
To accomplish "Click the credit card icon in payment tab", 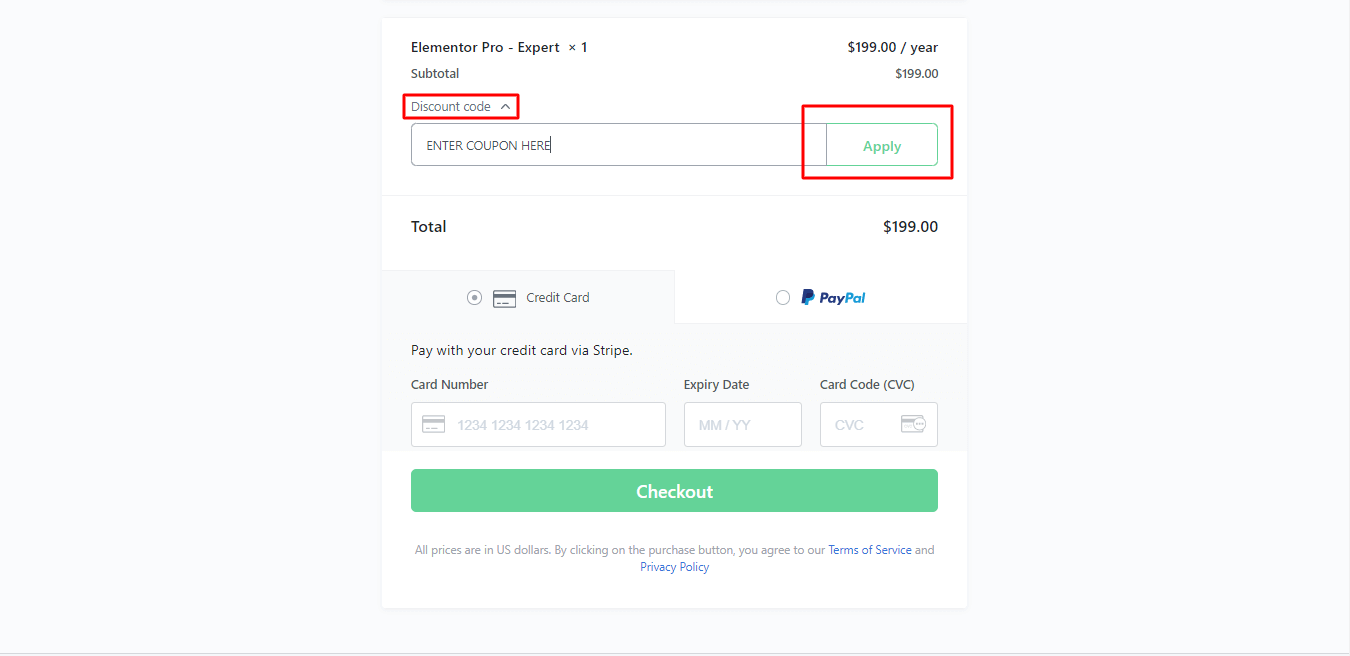I will pos(505,298).
